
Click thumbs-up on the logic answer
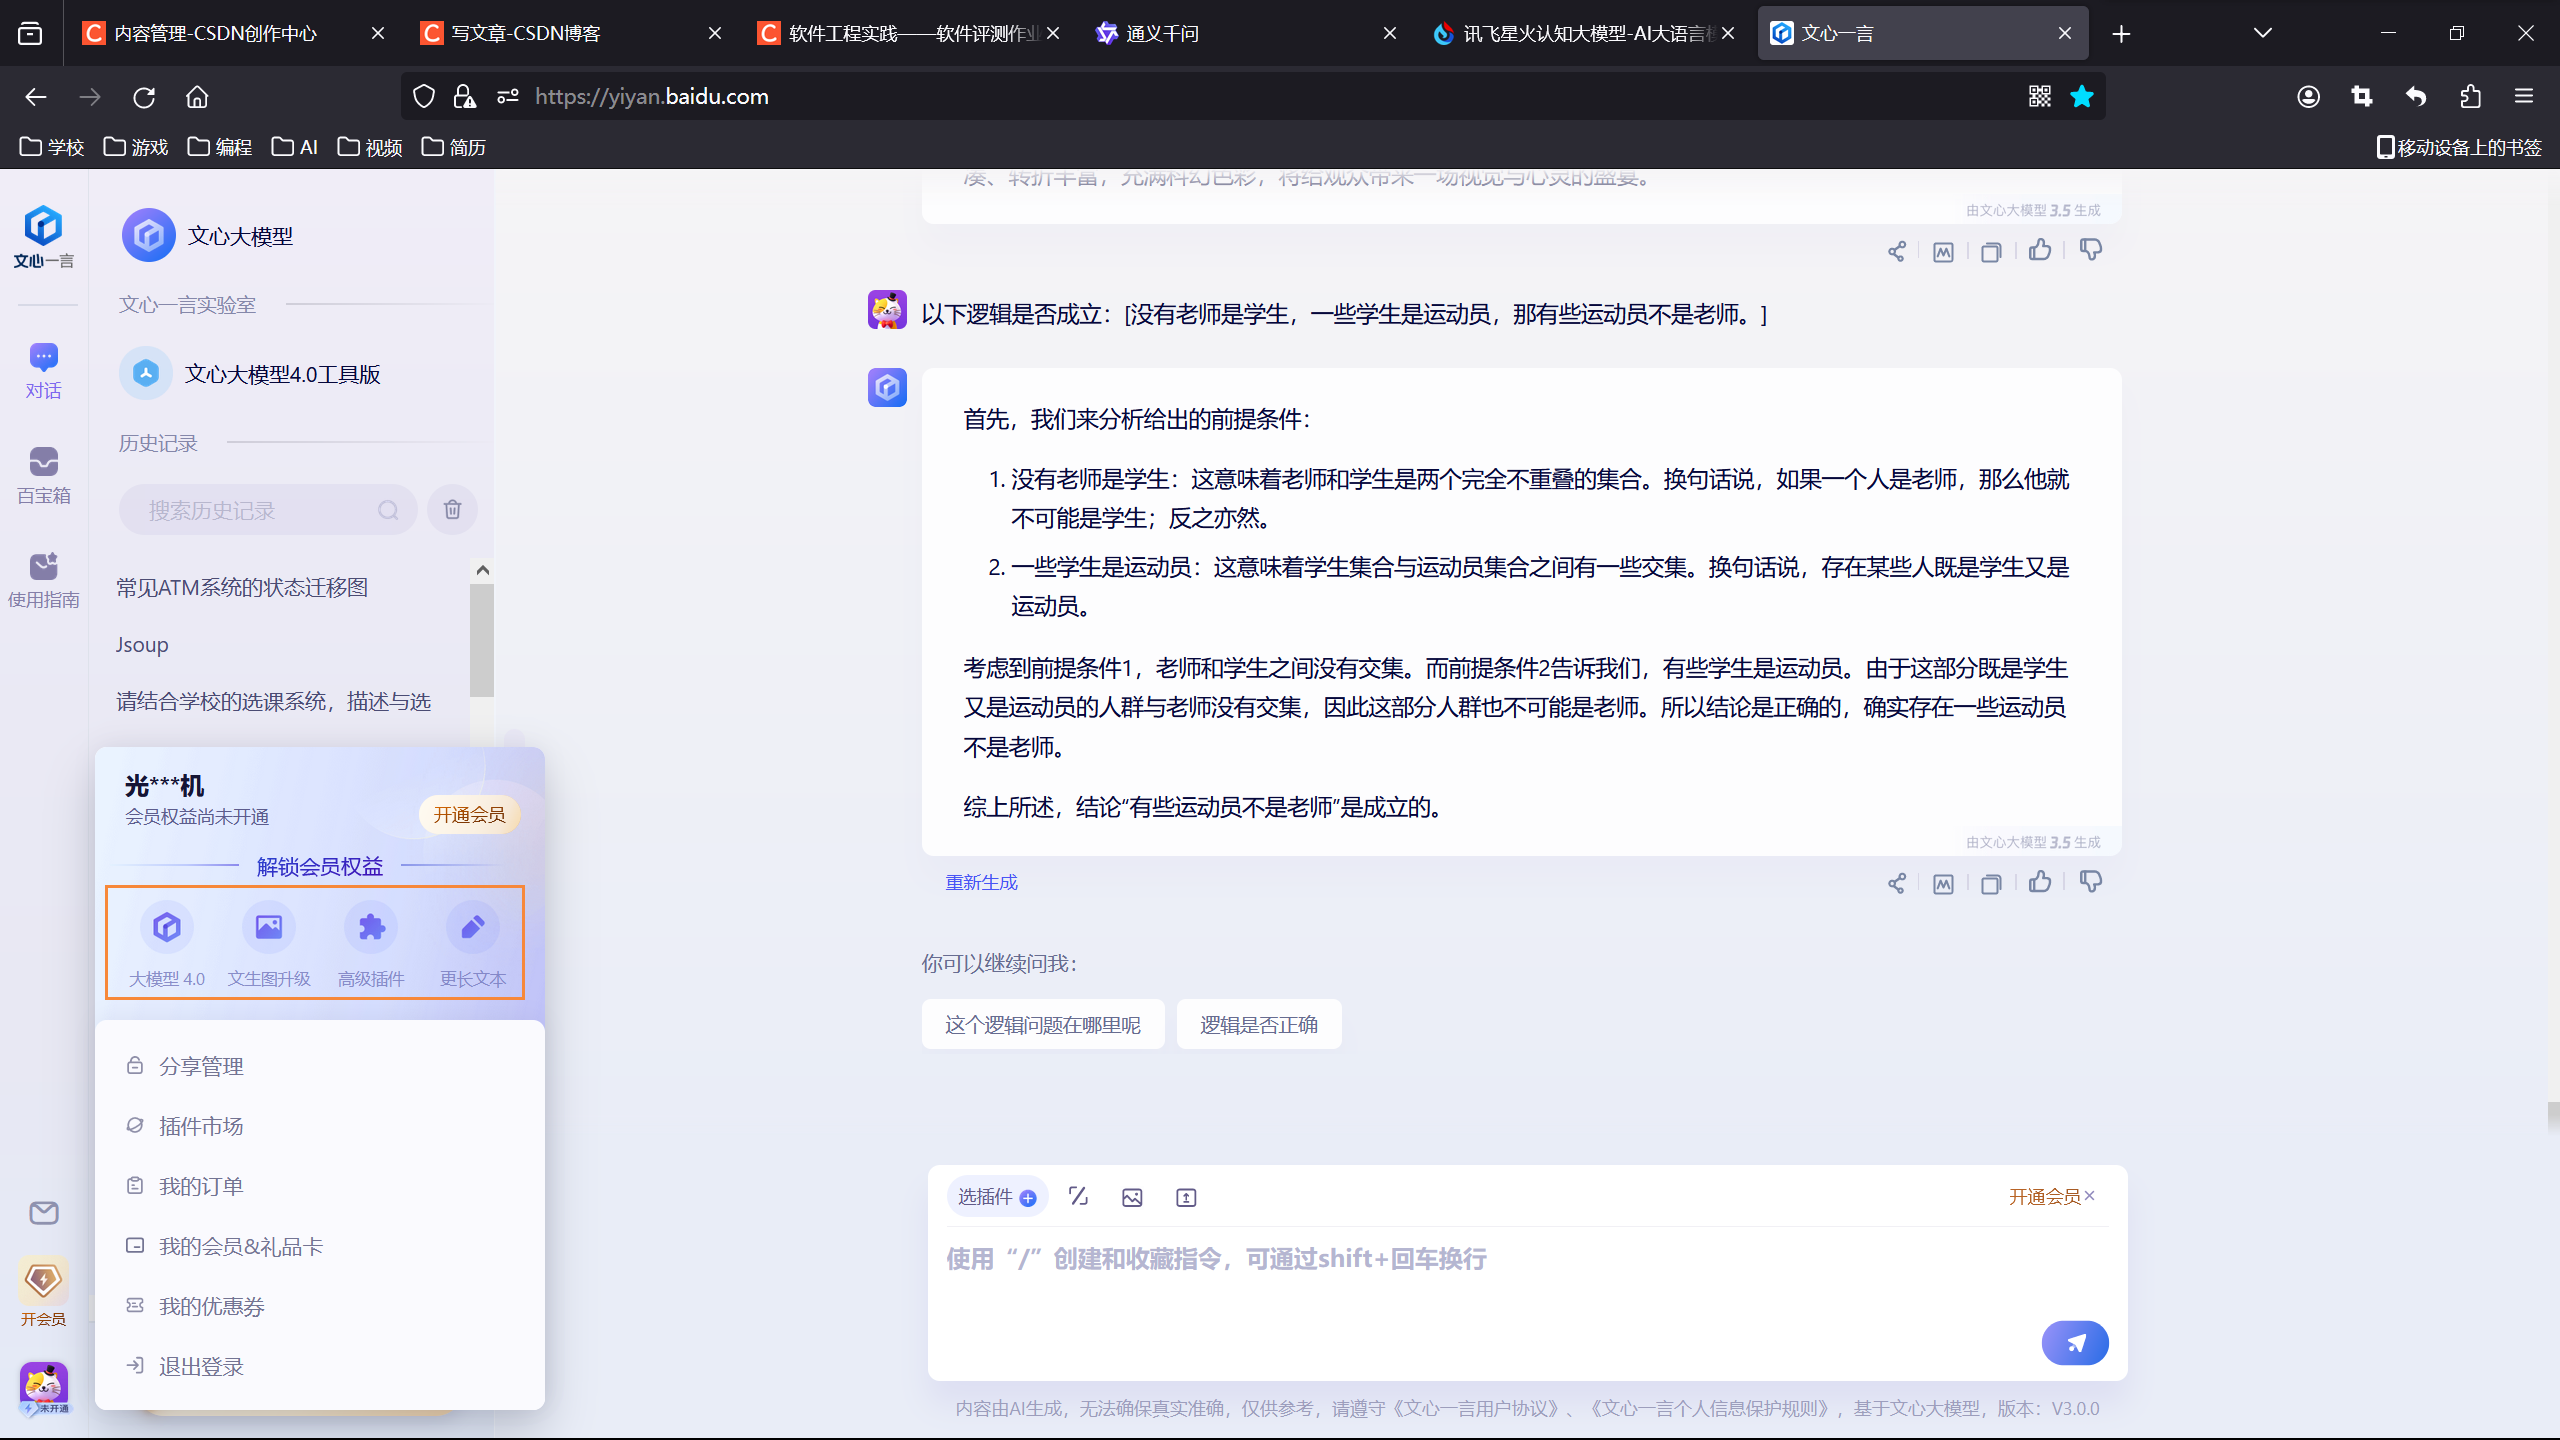2040,882
